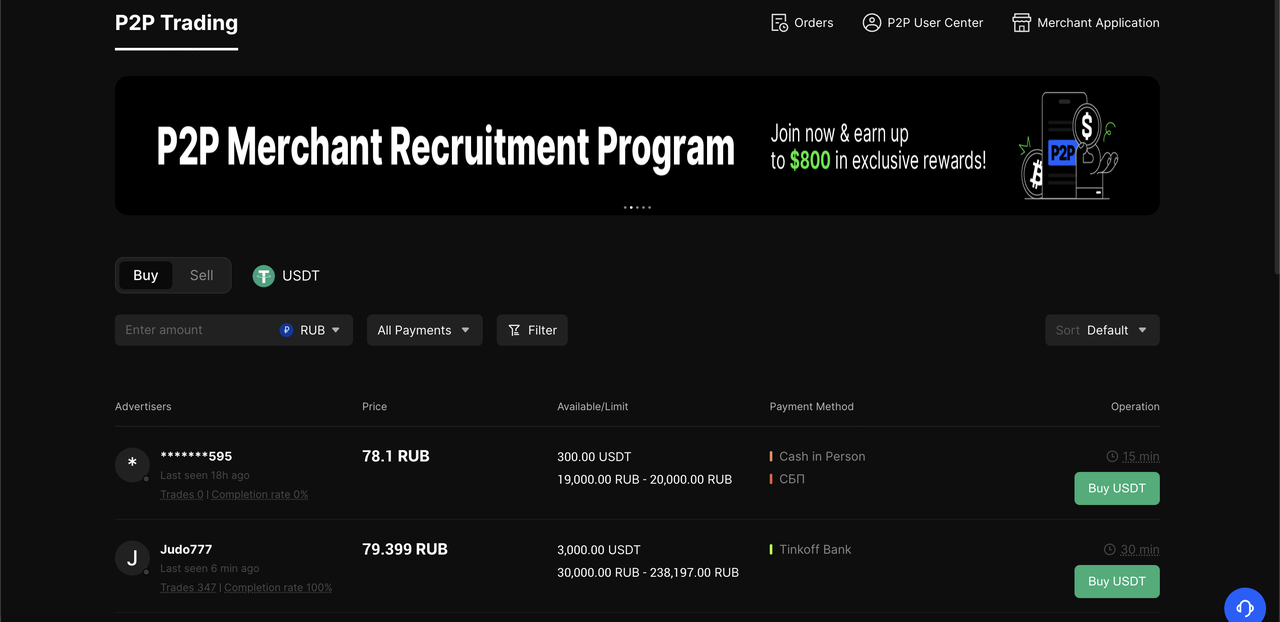The image size is (1280, 622).
Task: Click the Orders document icon
Action: (x=779, y=23)
